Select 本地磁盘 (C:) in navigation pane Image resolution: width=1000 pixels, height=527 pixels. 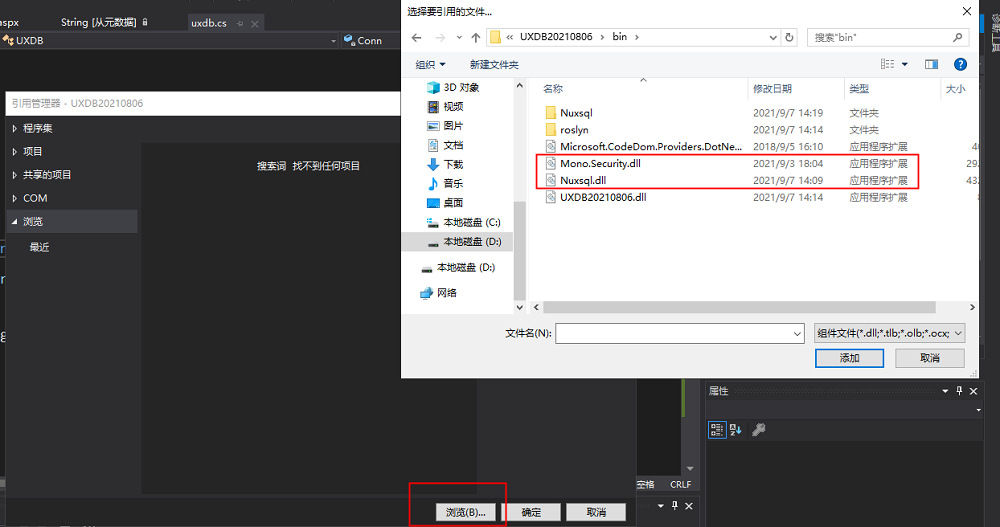tap(472, 222)
